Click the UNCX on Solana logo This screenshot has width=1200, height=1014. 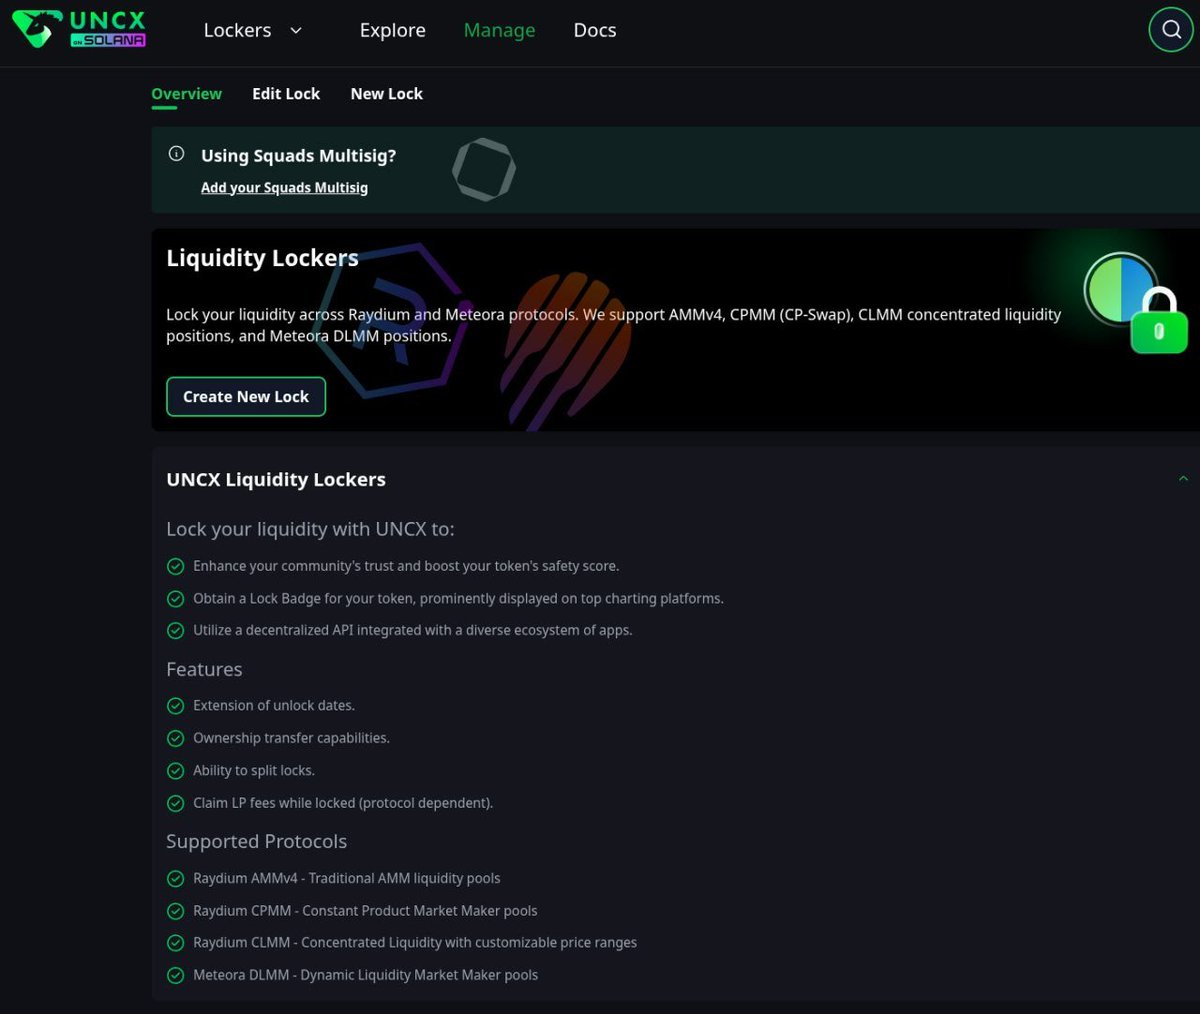pyautogui.click(x=79, y=29)
